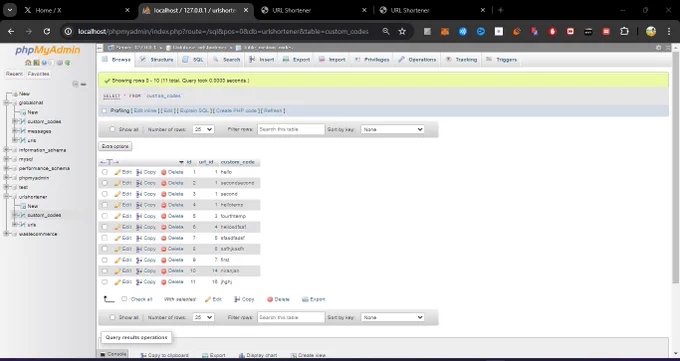
Task: Open the Console bar
Action: [x=113, y=354]
